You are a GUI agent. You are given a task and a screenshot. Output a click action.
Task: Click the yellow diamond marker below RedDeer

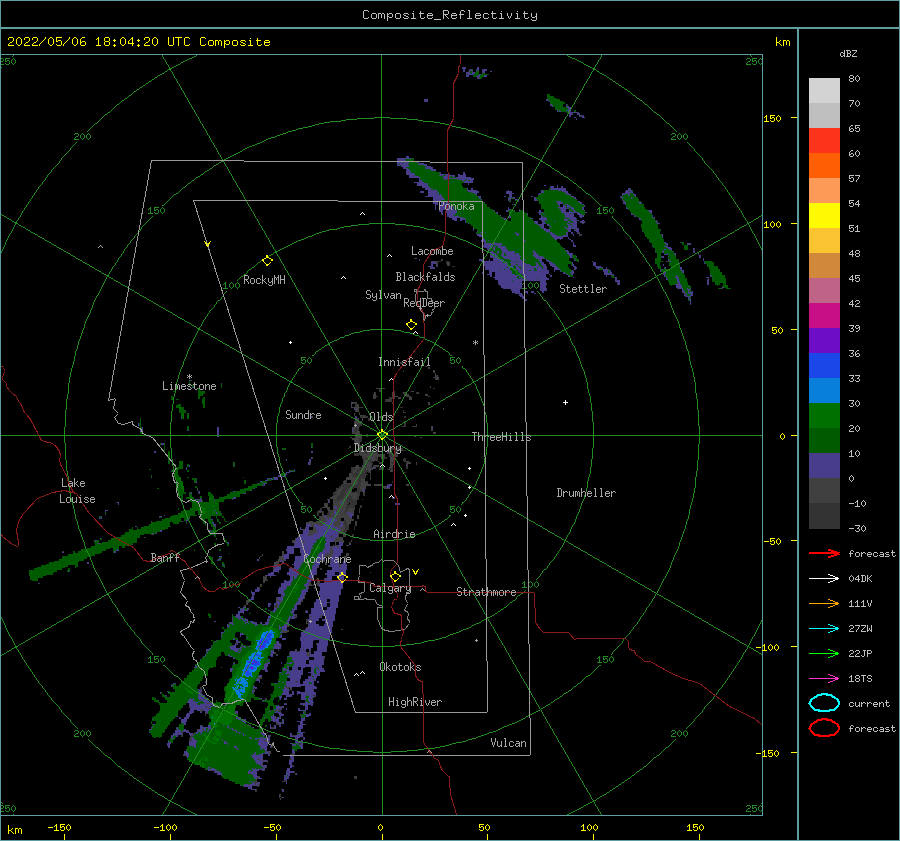tap(412, 324)
